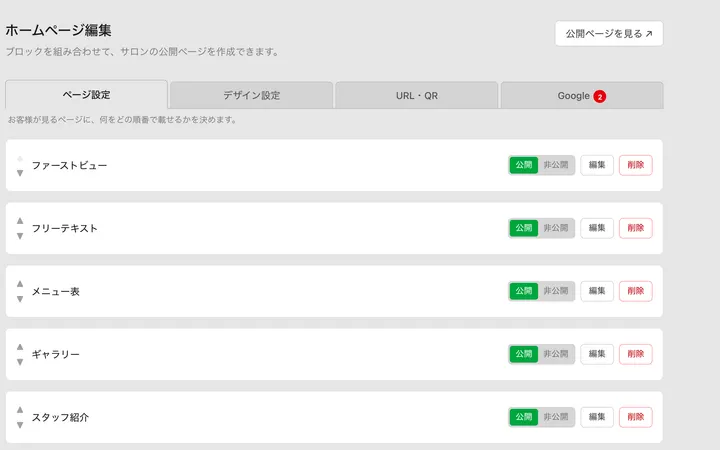Set スタッフ紹介 to 非公開
Image resolution: width=720 pixels, height=450 pixels.
pyautogui.click(x=556, y=417)
